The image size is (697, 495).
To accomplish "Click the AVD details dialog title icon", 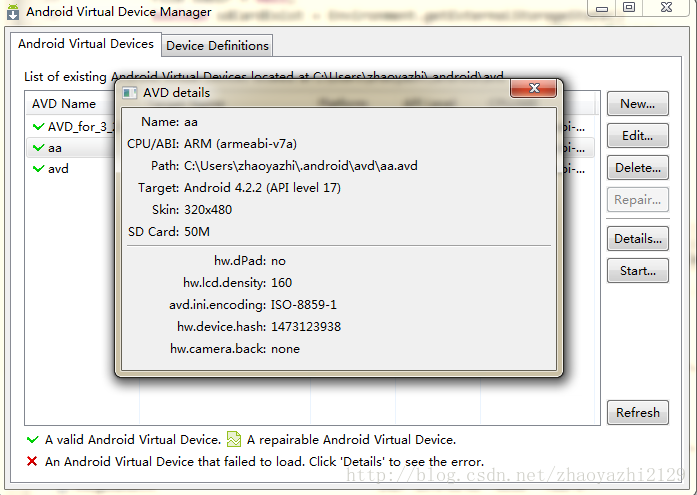I will click(129, 92).
